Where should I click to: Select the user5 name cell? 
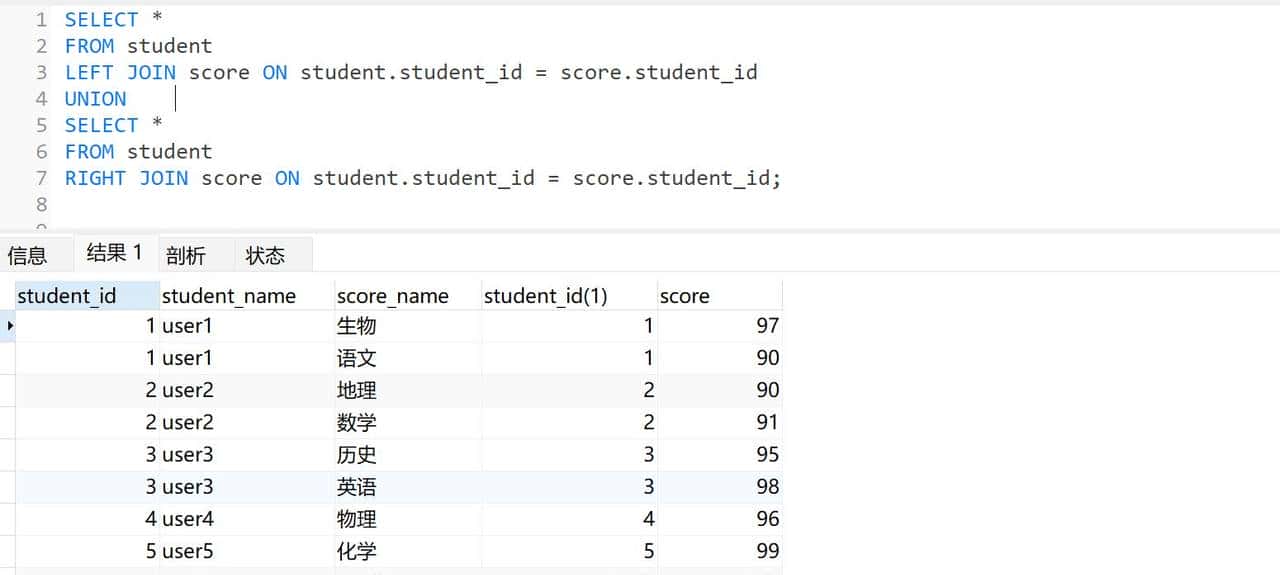[x=247, y=550]
